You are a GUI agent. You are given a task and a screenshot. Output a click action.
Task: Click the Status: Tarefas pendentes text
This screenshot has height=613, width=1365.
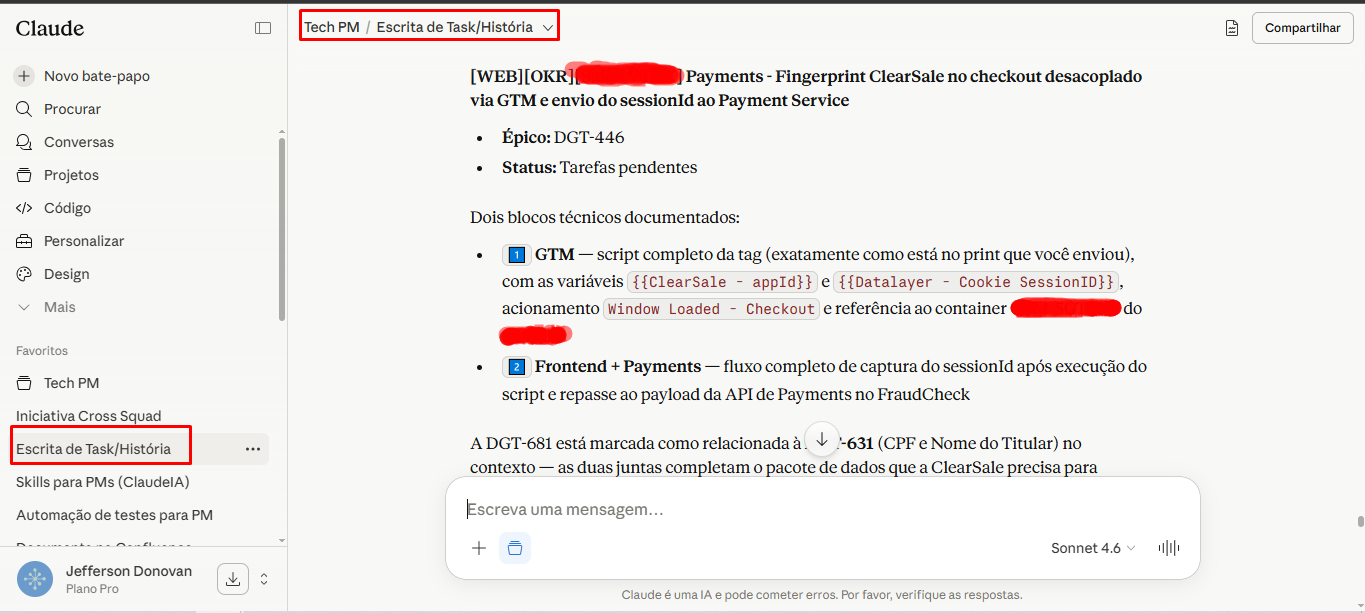point(600,167)
